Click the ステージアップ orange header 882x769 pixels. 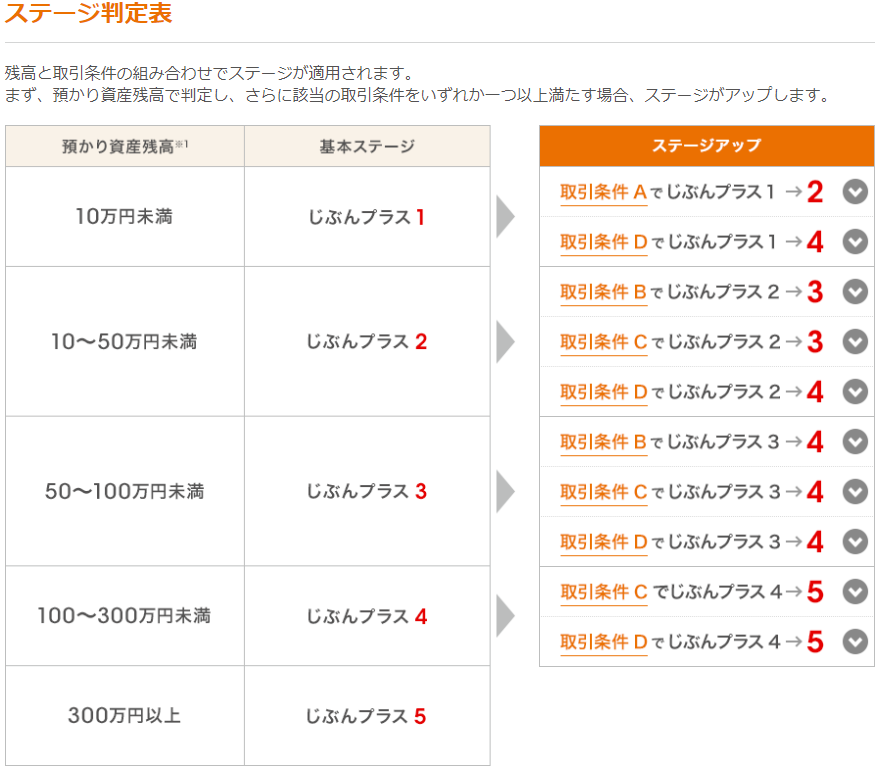pos(706,146)
